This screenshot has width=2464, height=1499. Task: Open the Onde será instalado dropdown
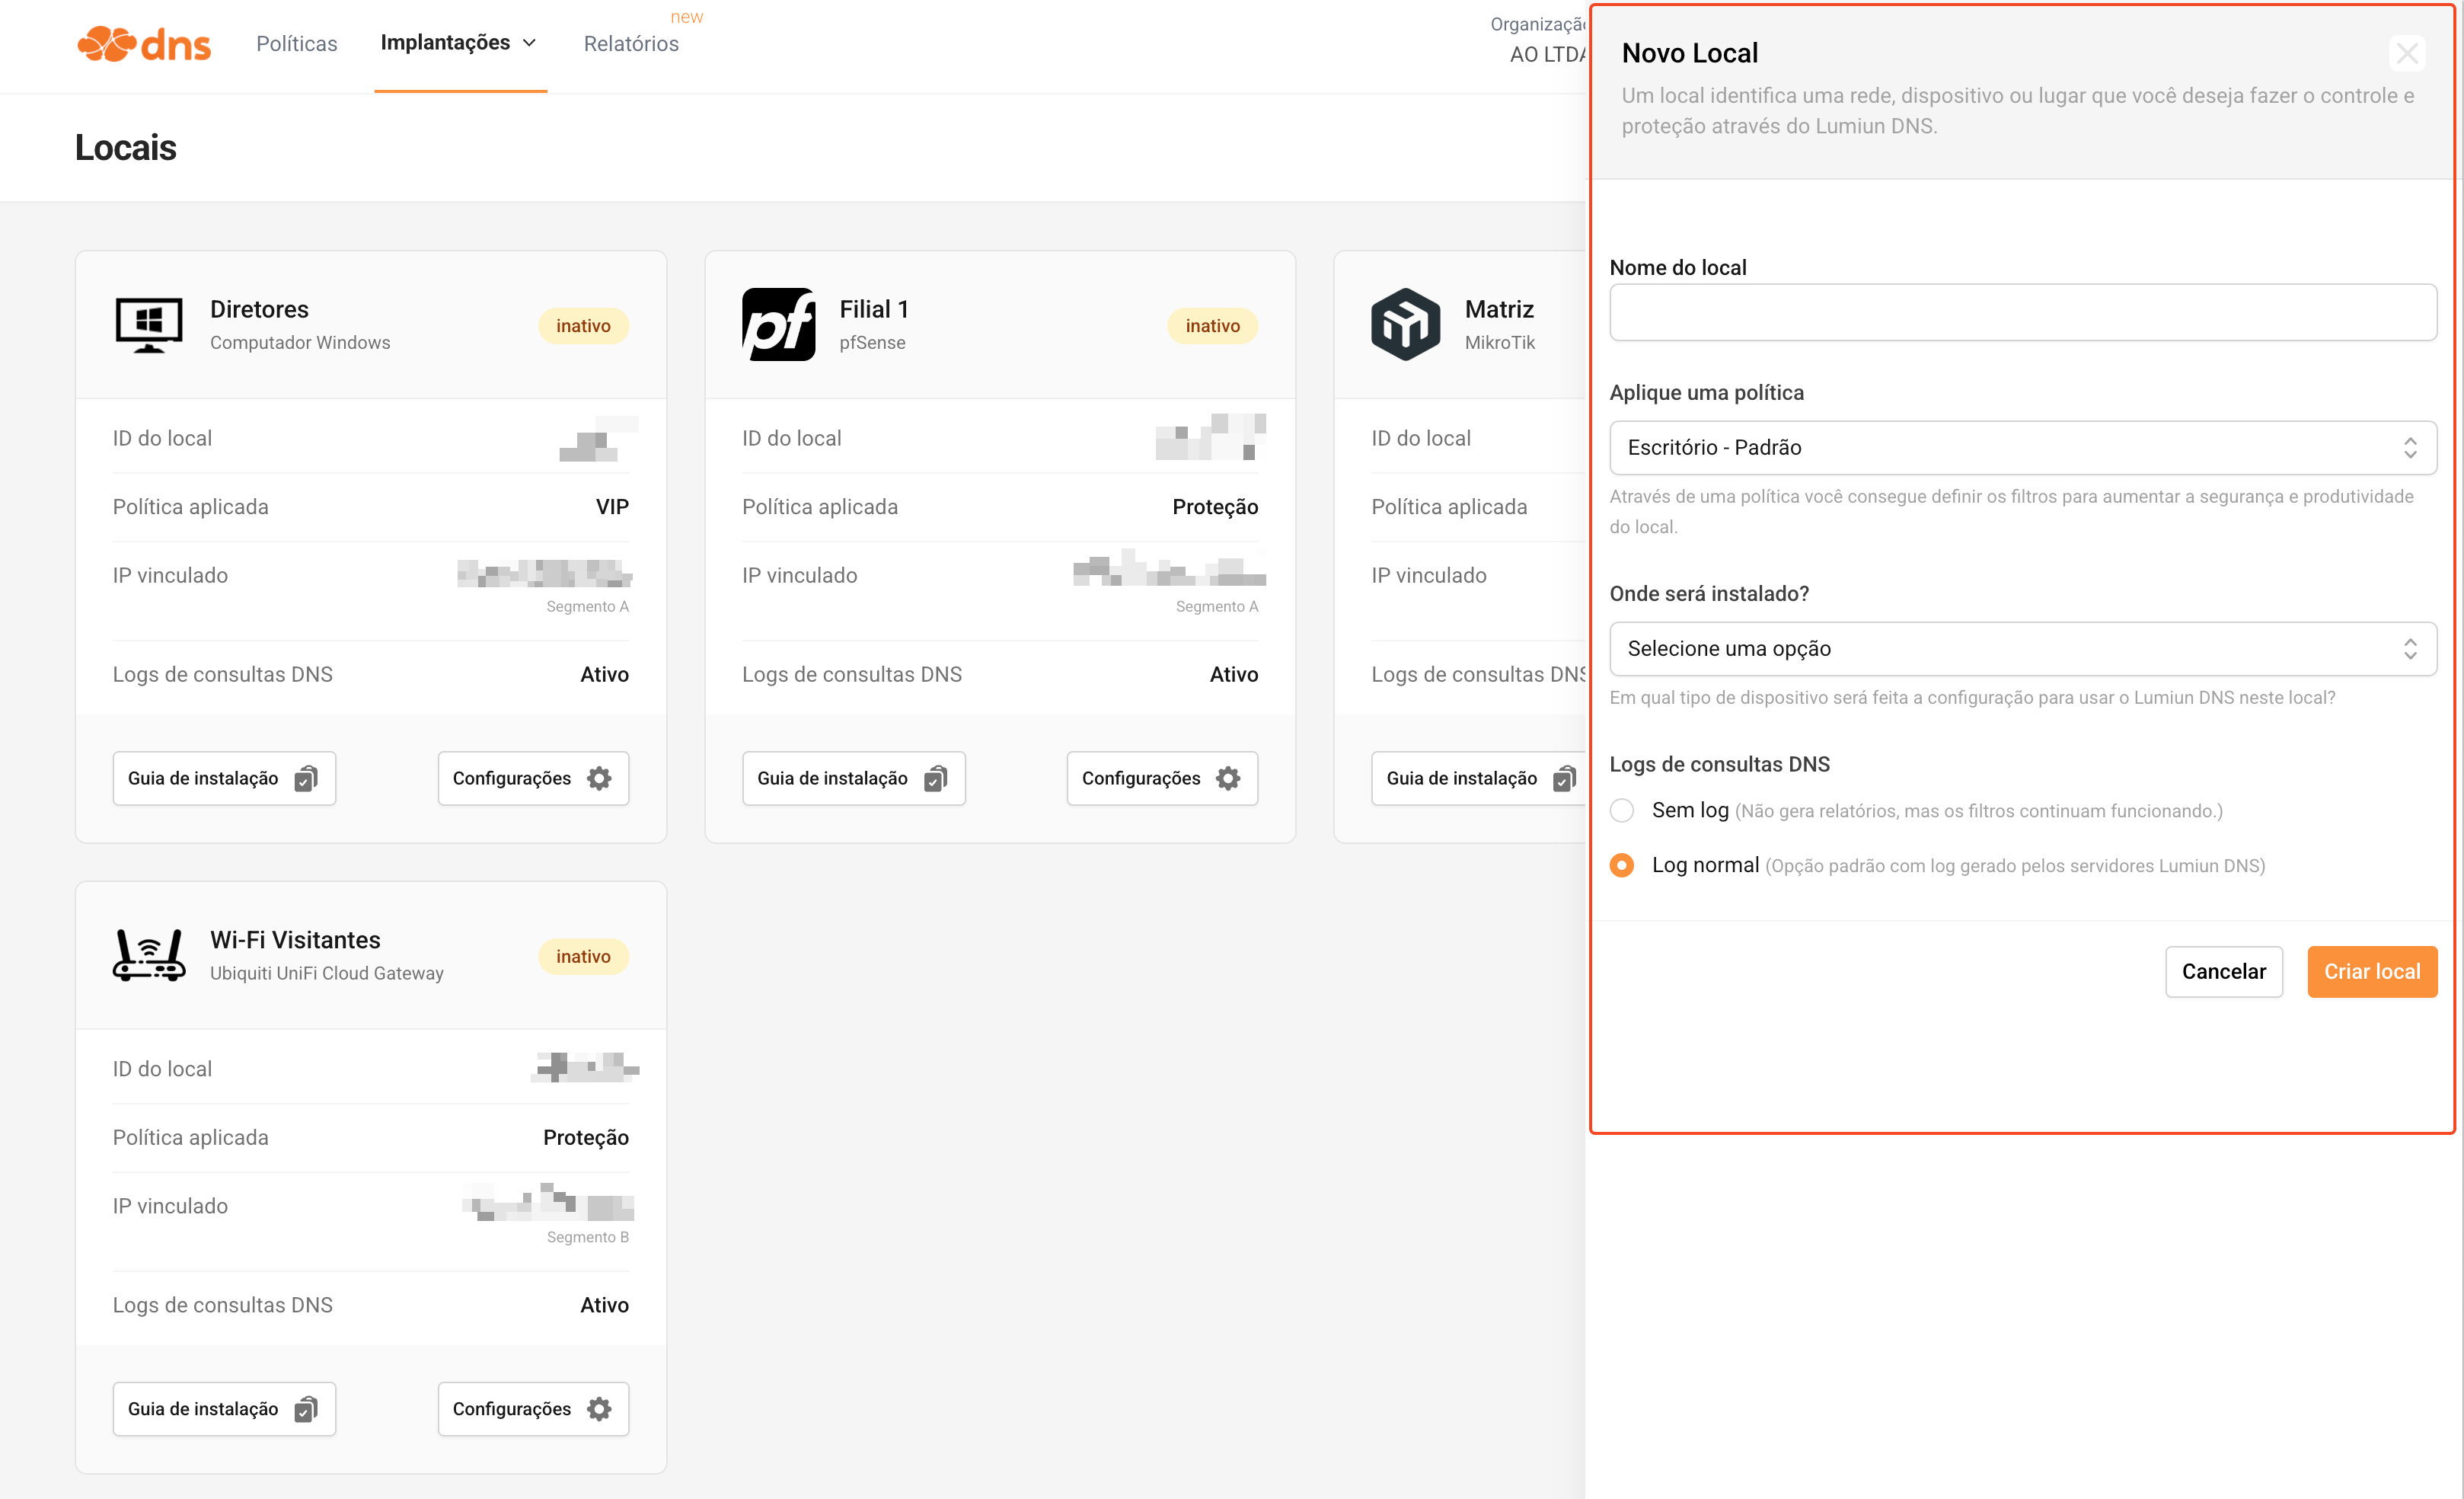2022,648
